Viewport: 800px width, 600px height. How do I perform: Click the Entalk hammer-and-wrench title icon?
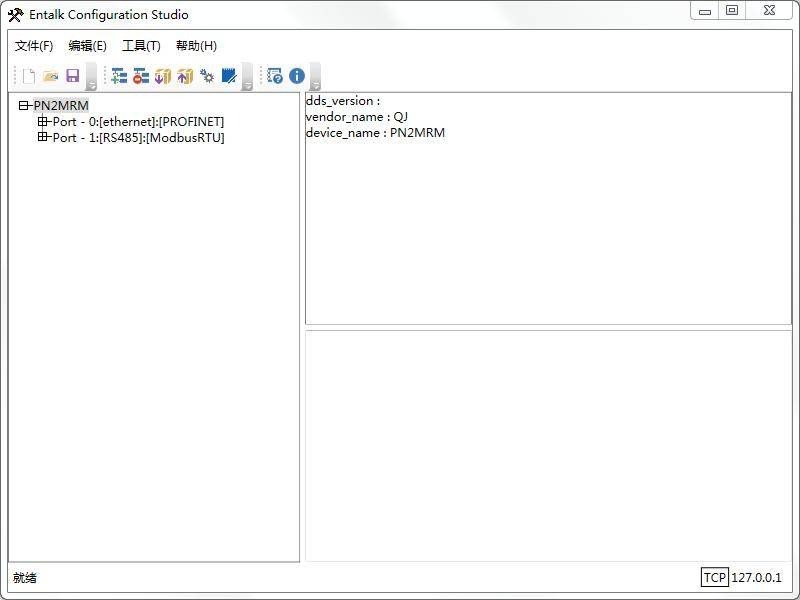point(15,15)
